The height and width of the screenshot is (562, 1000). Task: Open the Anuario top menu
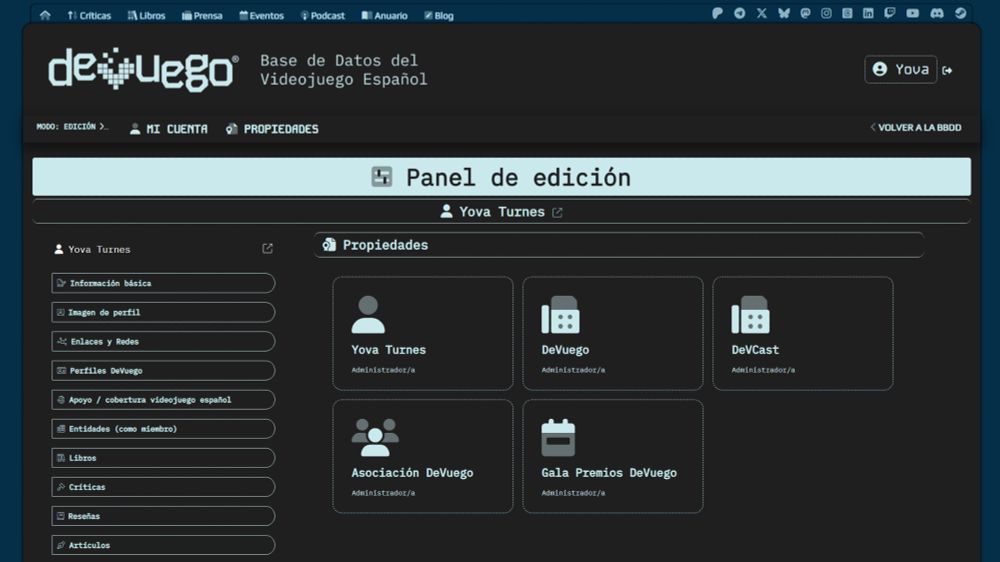pyautogui.click(x=385, y=15)
